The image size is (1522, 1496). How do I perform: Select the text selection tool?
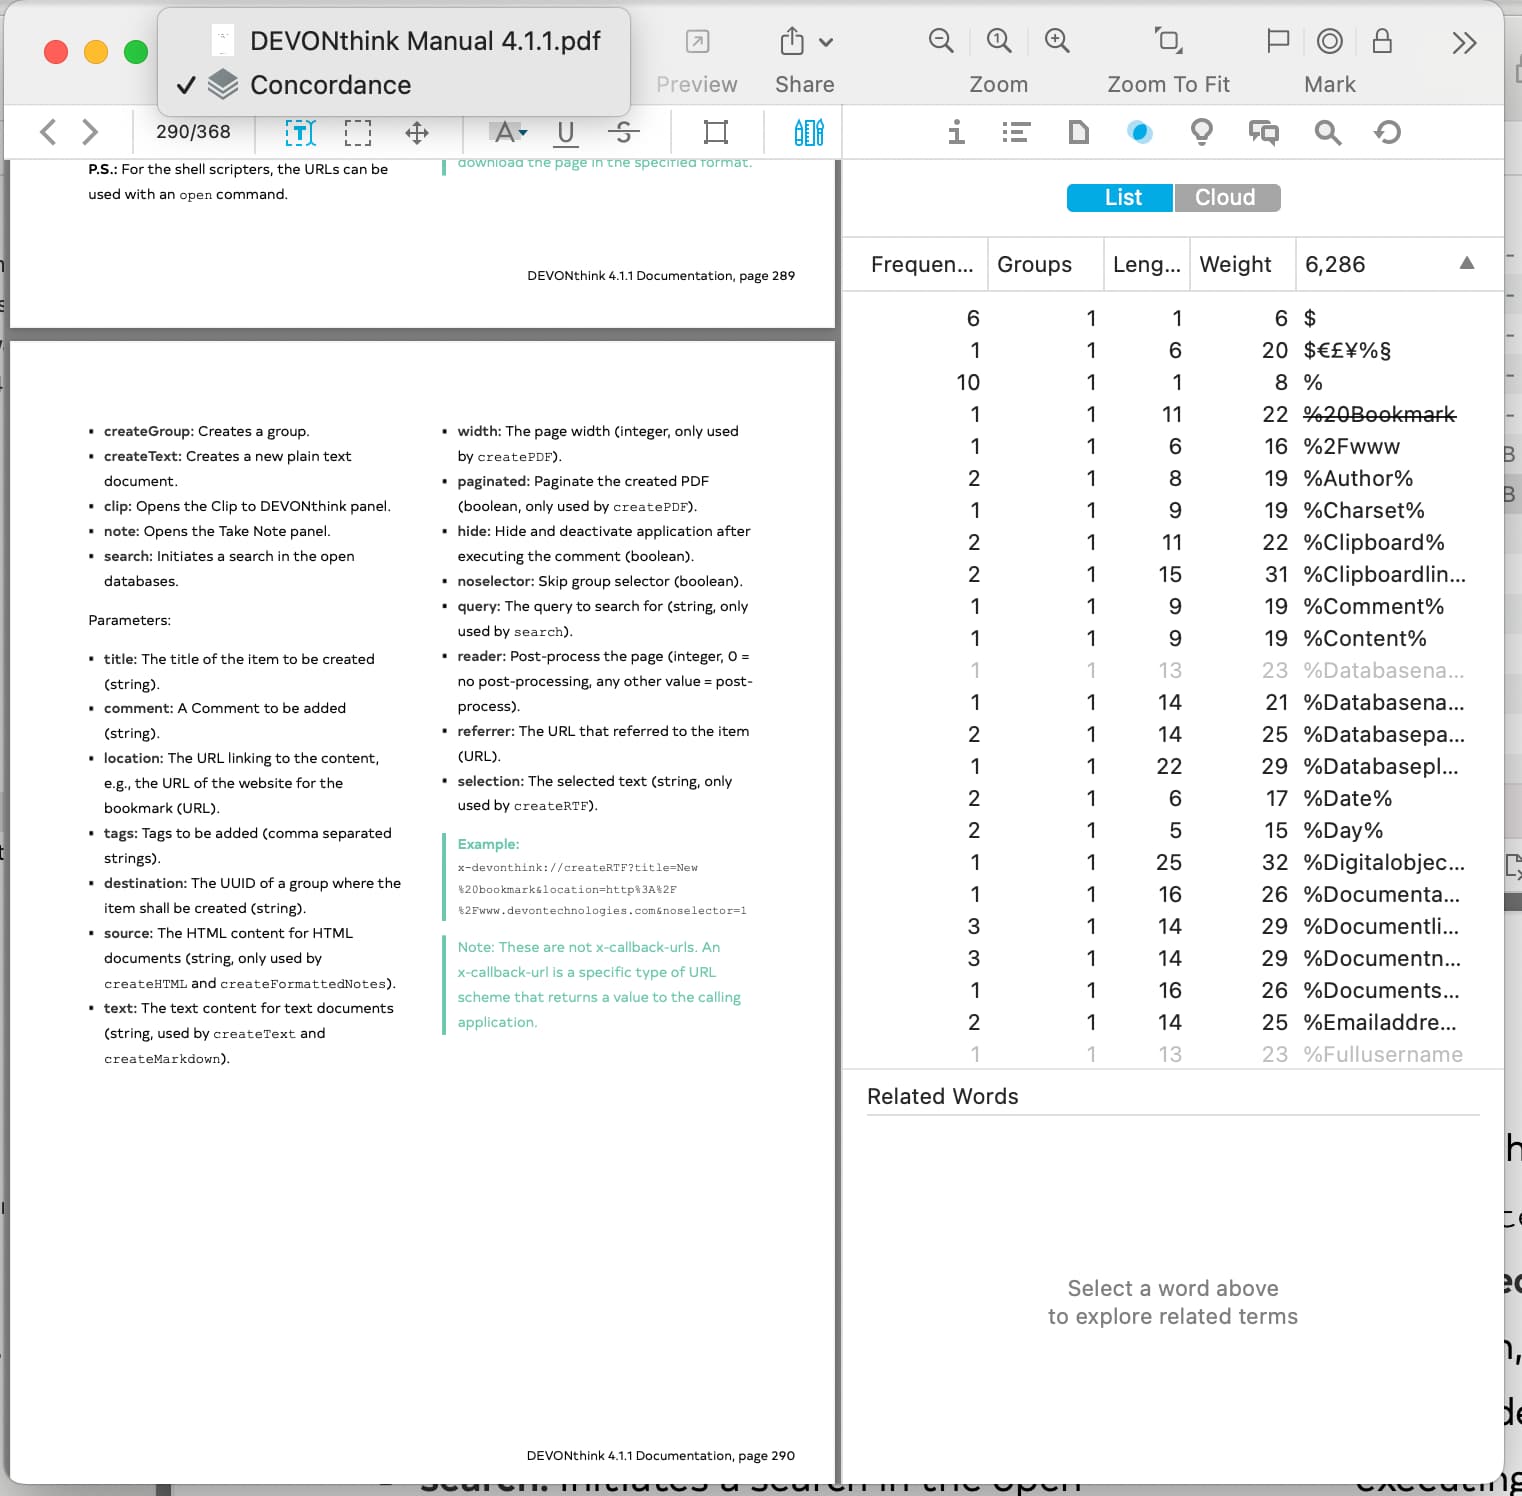pos(300,132)
